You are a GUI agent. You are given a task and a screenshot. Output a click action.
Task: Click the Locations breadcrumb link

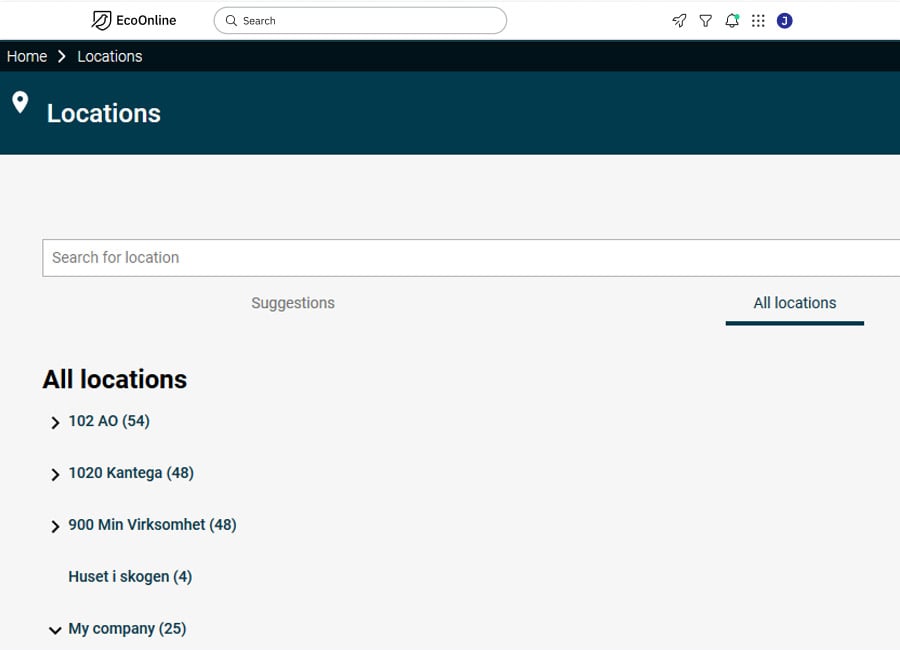click(110, 56)
